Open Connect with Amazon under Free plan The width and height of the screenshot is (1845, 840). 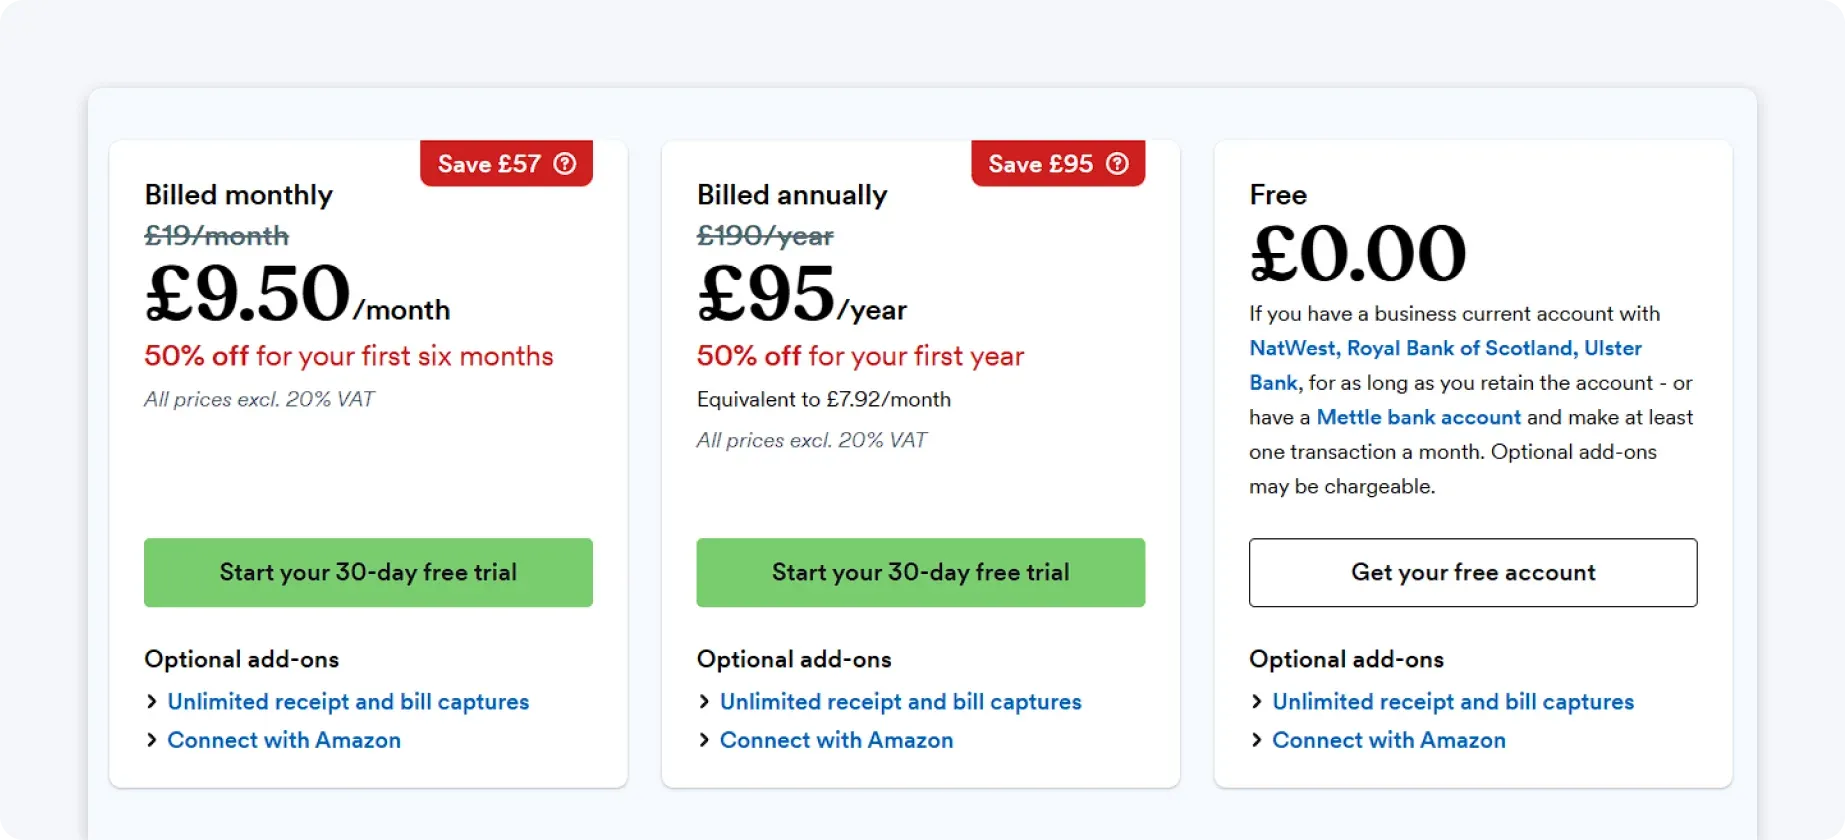click(1388, 740)
